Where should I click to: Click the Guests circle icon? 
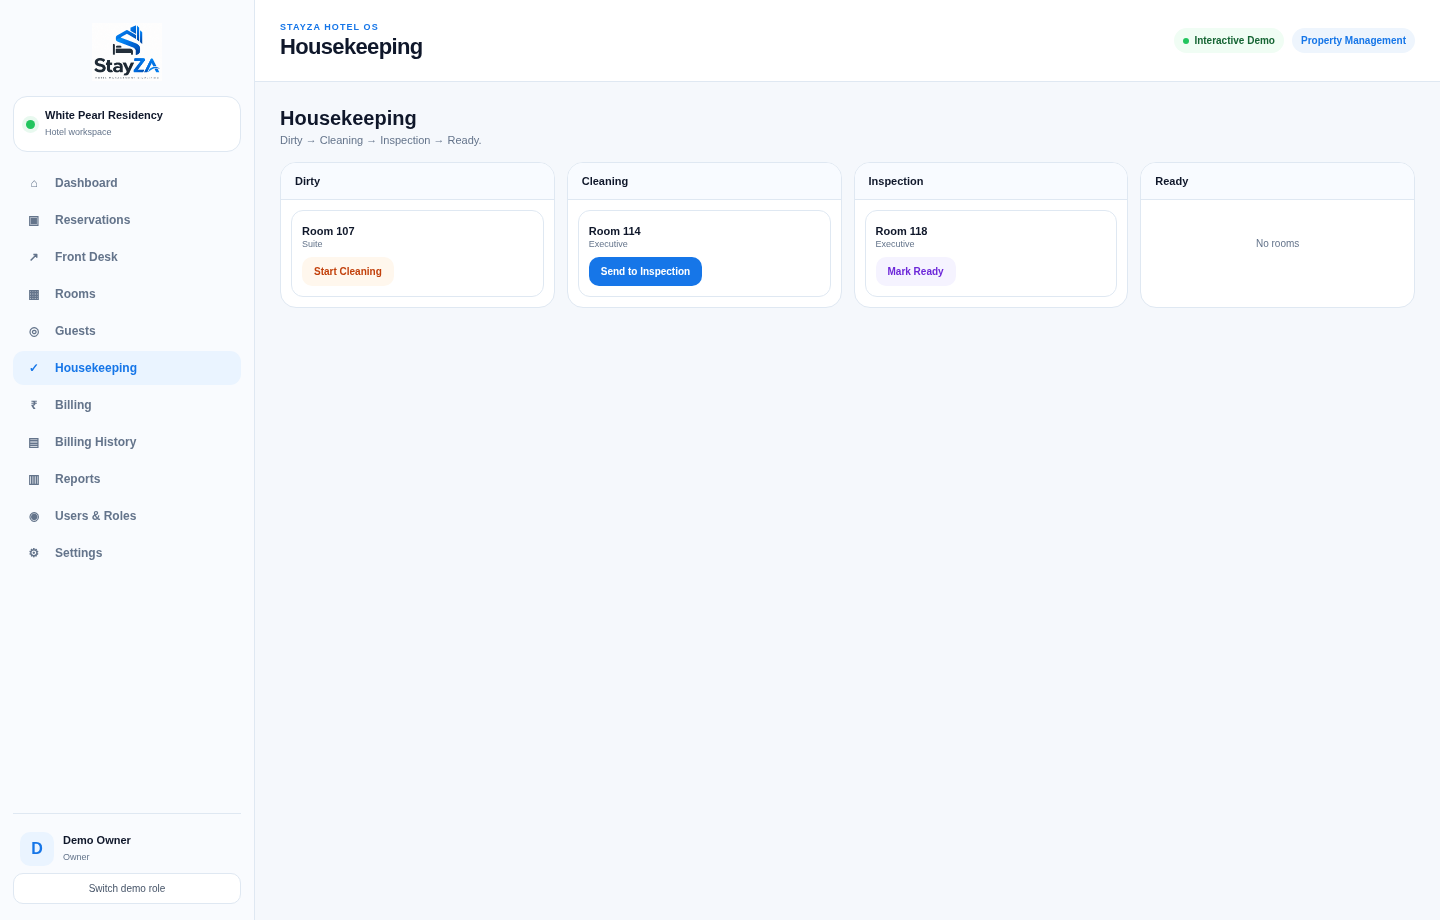click(34, 331)
